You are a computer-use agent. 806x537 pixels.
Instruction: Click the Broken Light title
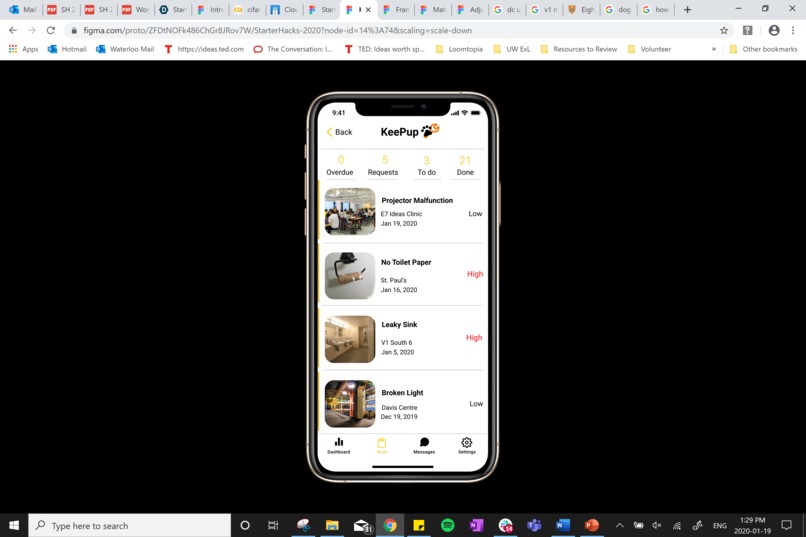click(402, 393)
